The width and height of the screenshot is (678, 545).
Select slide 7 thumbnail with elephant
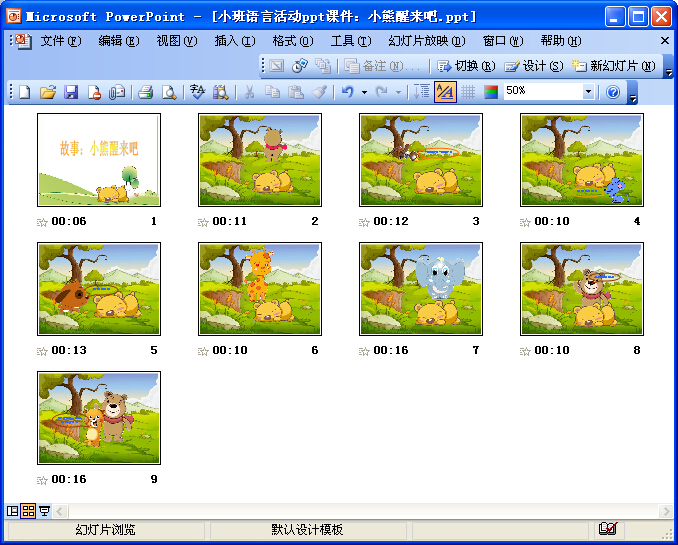pyautogui.click(x=421, y=289)
